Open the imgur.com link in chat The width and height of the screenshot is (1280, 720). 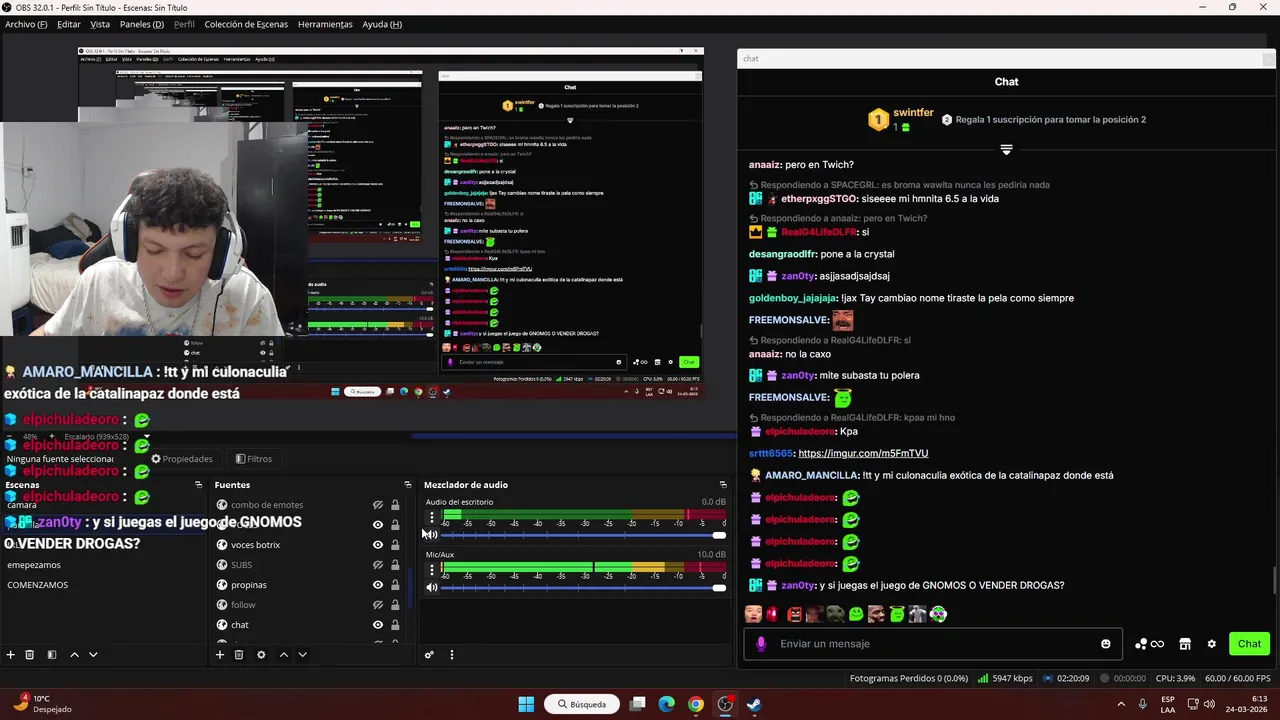(863, 453)
